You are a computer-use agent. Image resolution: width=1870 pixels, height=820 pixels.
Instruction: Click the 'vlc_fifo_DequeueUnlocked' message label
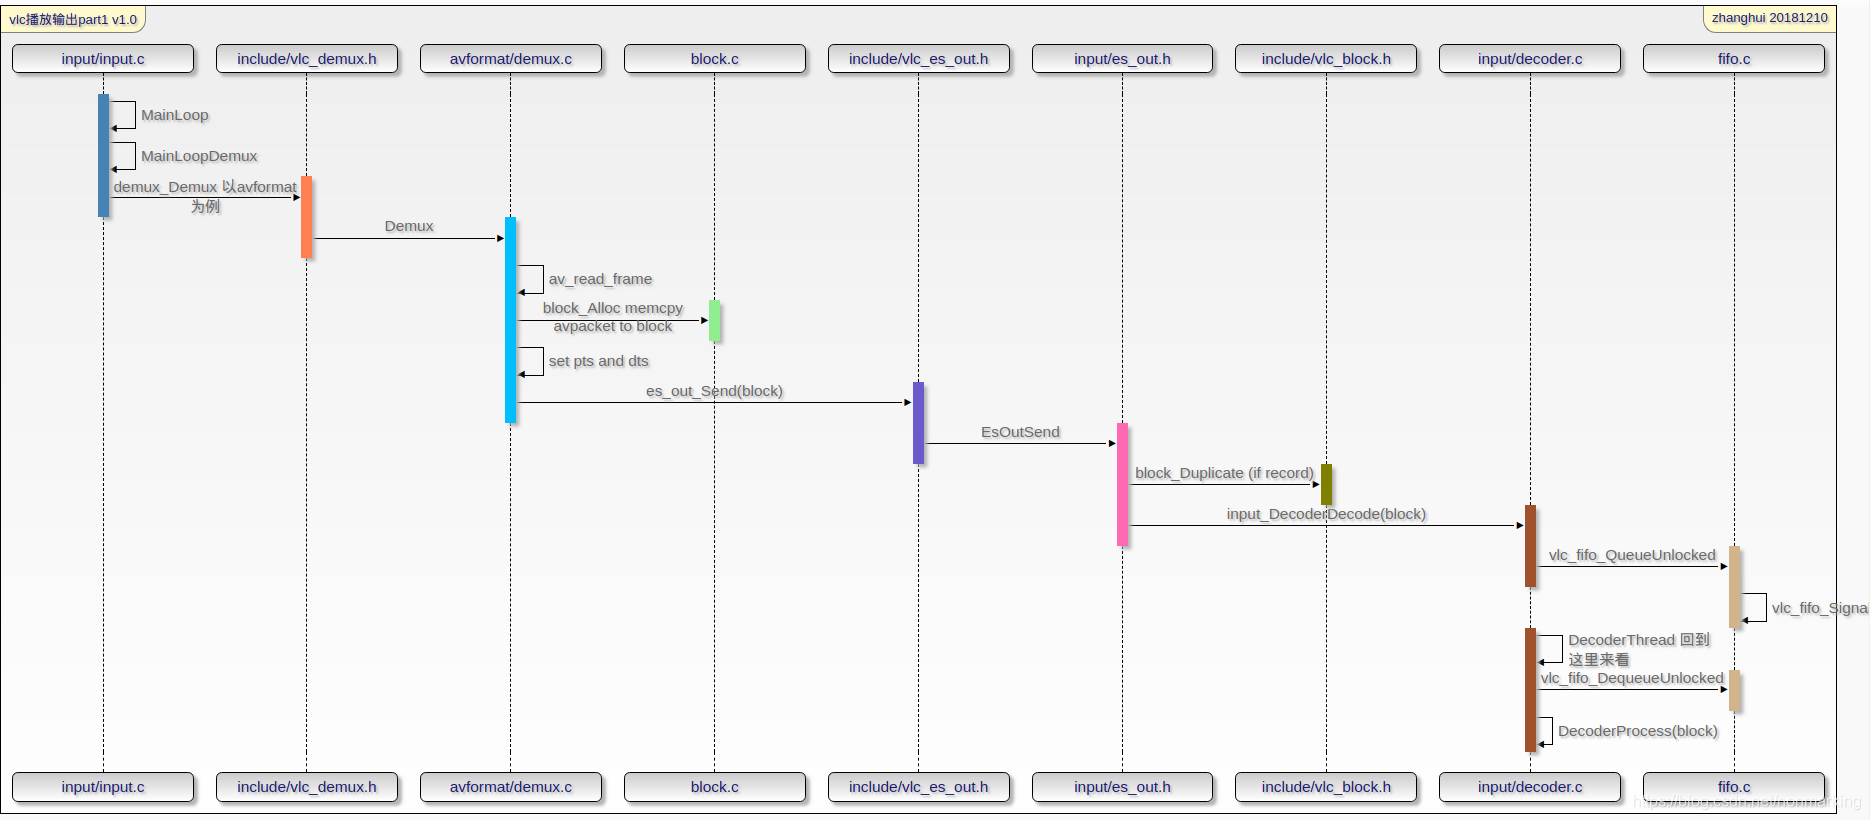tap(1632, 678)
